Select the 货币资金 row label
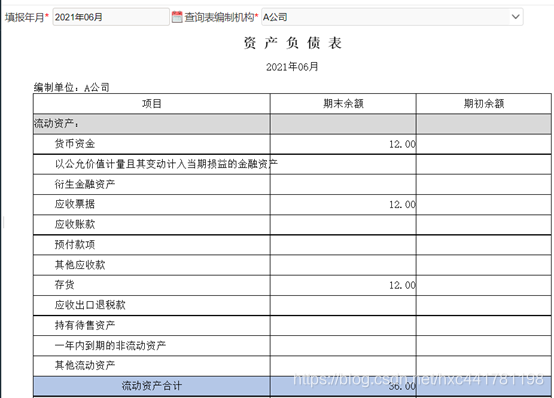Screen dimensions: 554x398 click(75, 144)
